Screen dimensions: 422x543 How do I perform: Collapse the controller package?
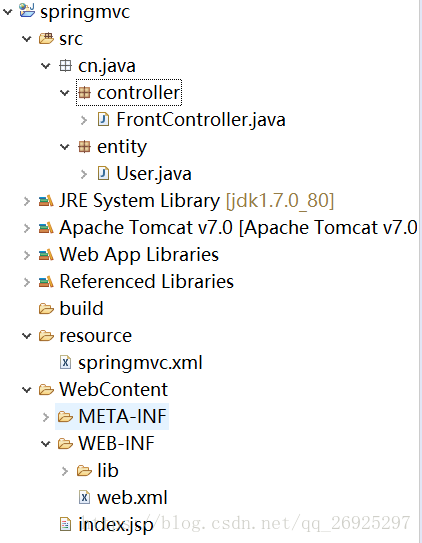coord(65,92)
